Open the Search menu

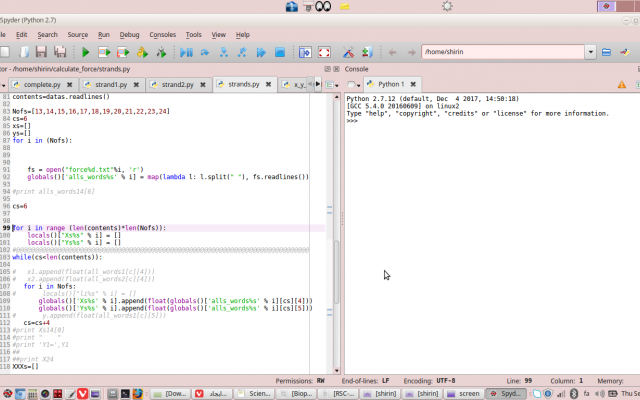(x=47, y=35)
